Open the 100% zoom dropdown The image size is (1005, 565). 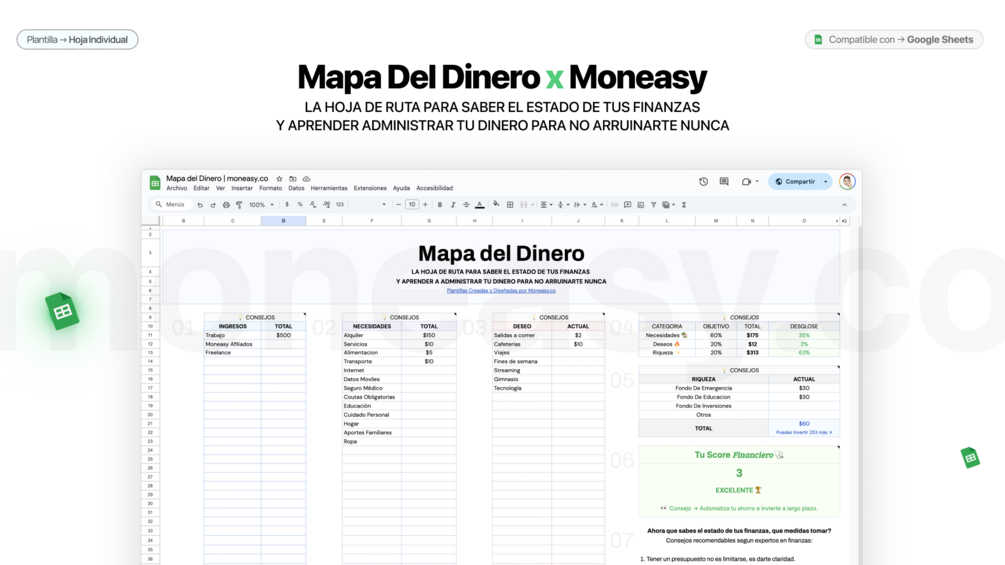(x=262, y=205)
